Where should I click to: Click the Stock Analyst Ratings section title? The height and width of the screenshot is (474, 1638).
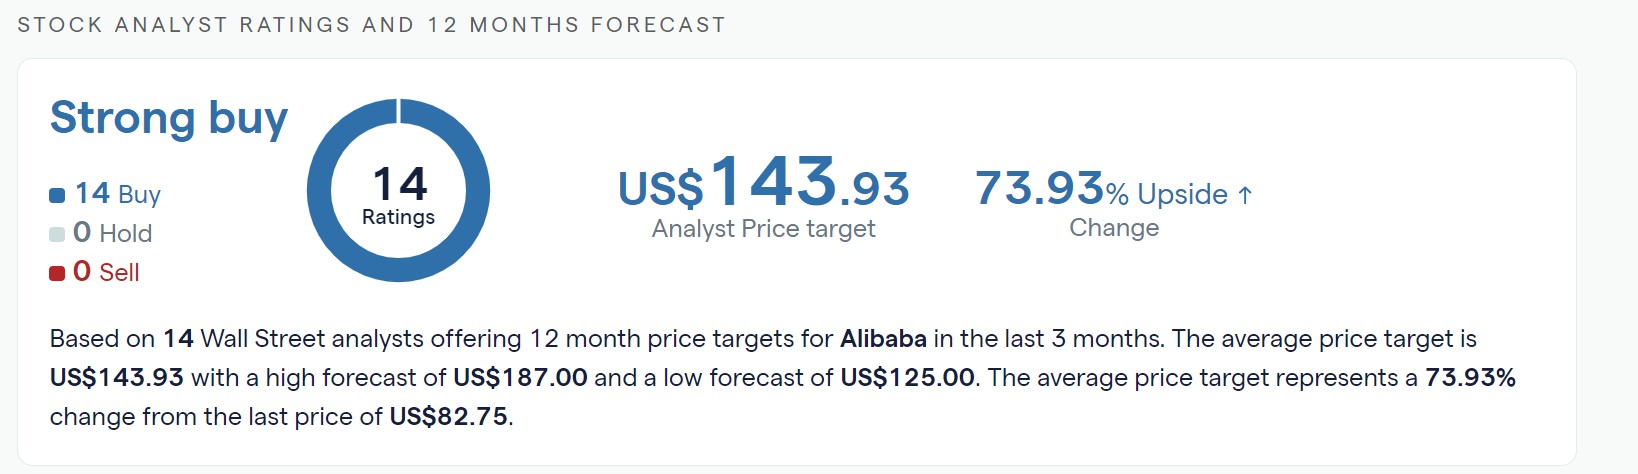372,25
